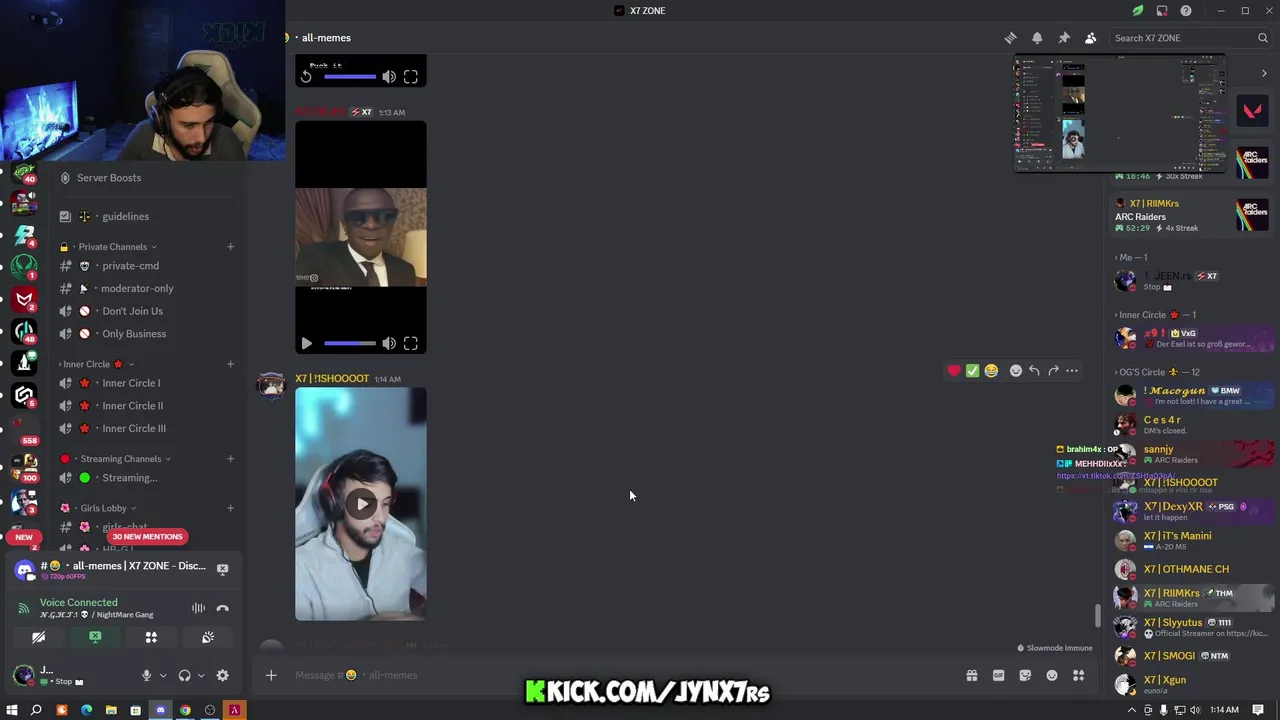The width and height of the screenshot is (1280, 720).
Task: Open the Discord help icon
Action: (1186, 11)
